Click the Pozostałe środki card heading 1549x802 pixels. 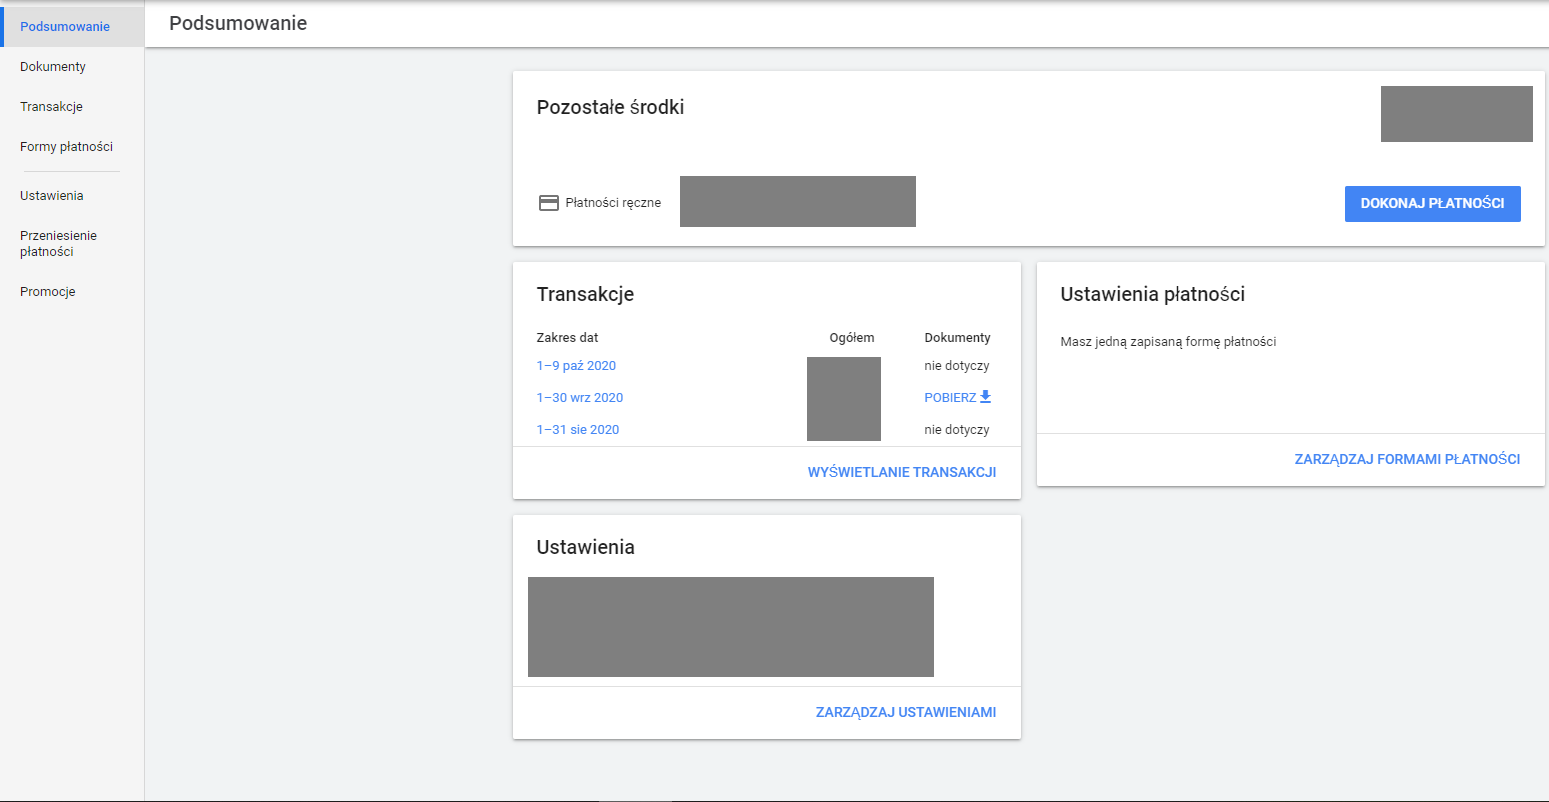point(611,107)
